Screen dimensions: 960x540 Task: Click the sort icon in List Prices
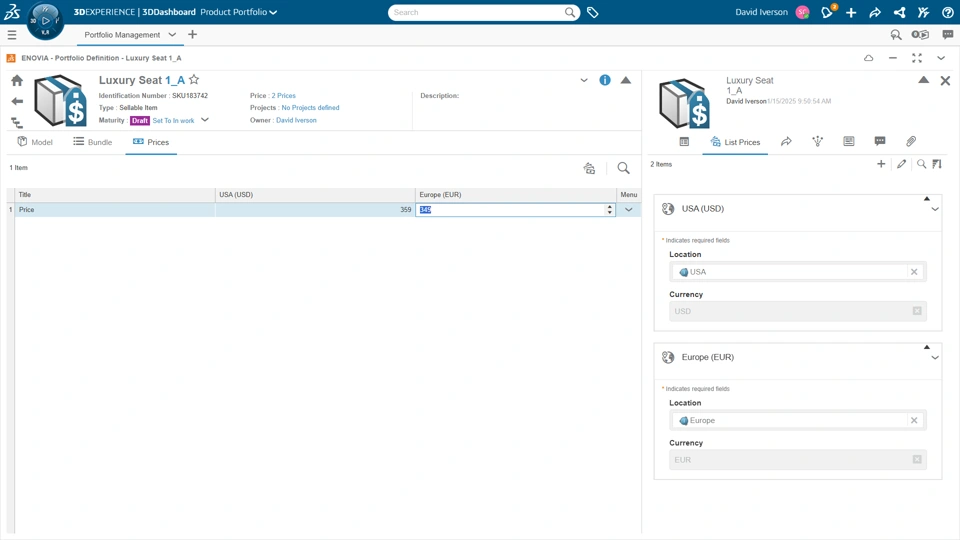click(x=937, y=163)
